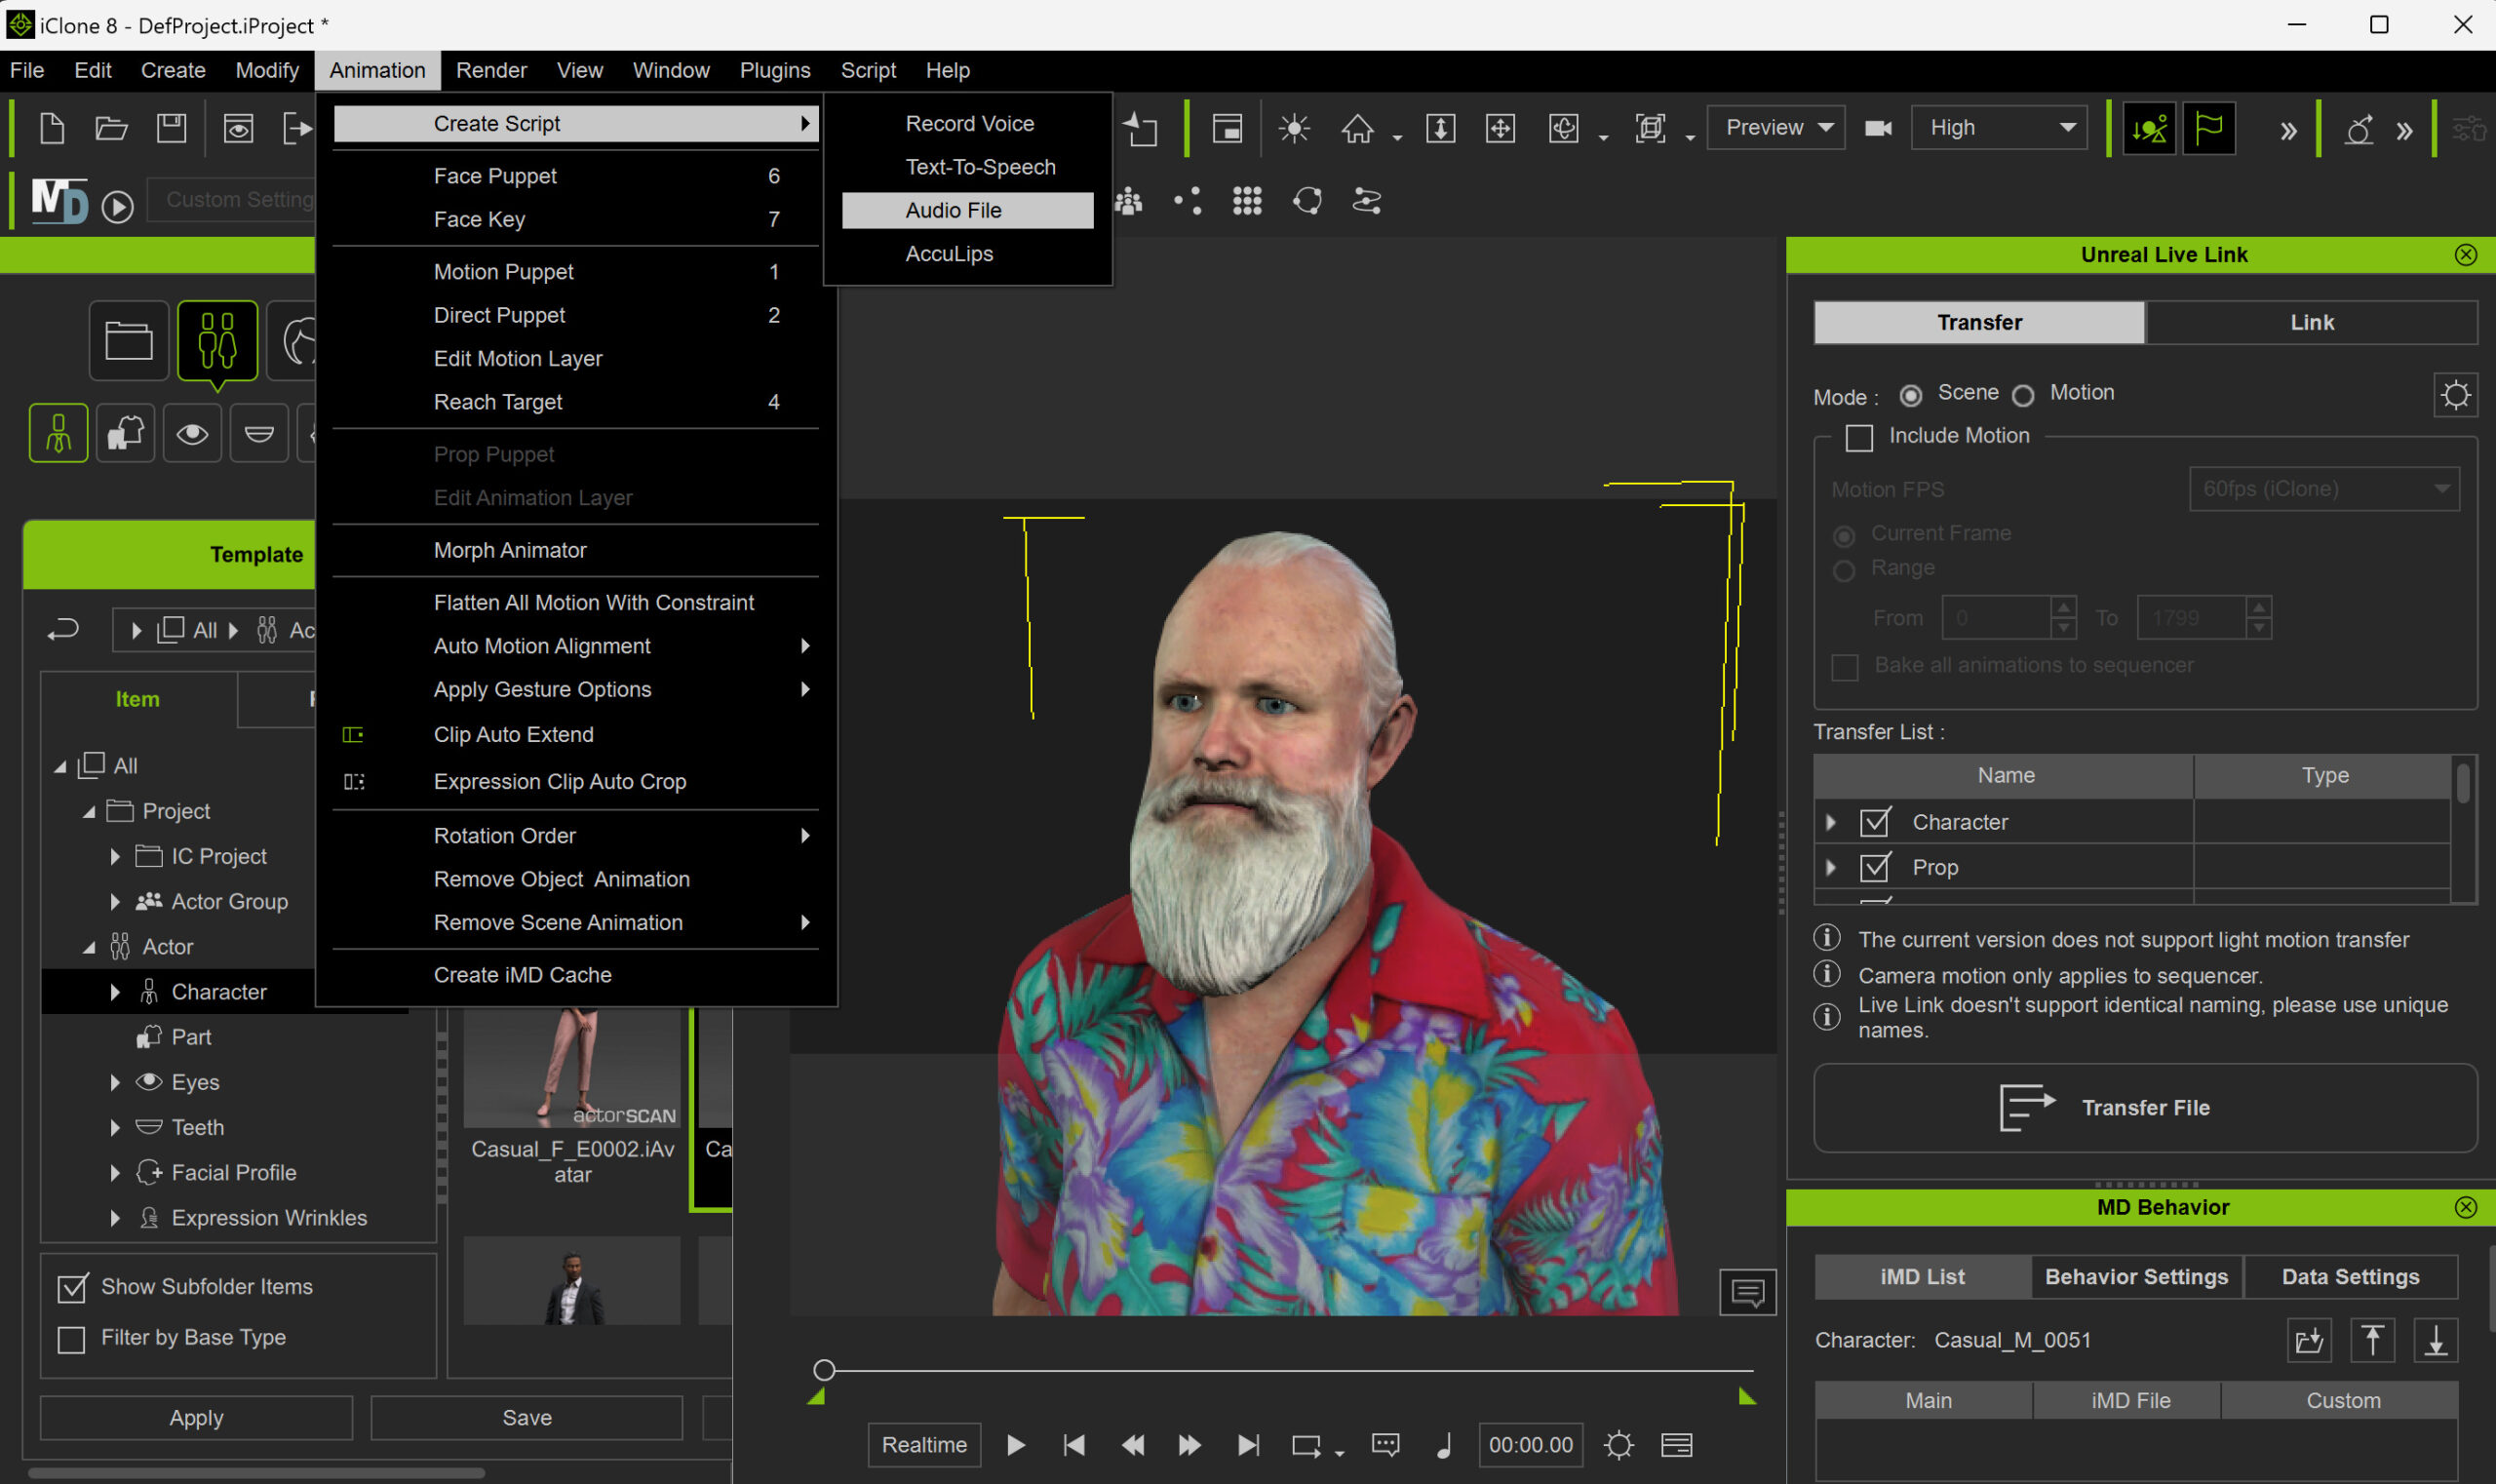Select the Motion mode radio button
The image size is (2496, 1484).
(x=2023, y=395)
